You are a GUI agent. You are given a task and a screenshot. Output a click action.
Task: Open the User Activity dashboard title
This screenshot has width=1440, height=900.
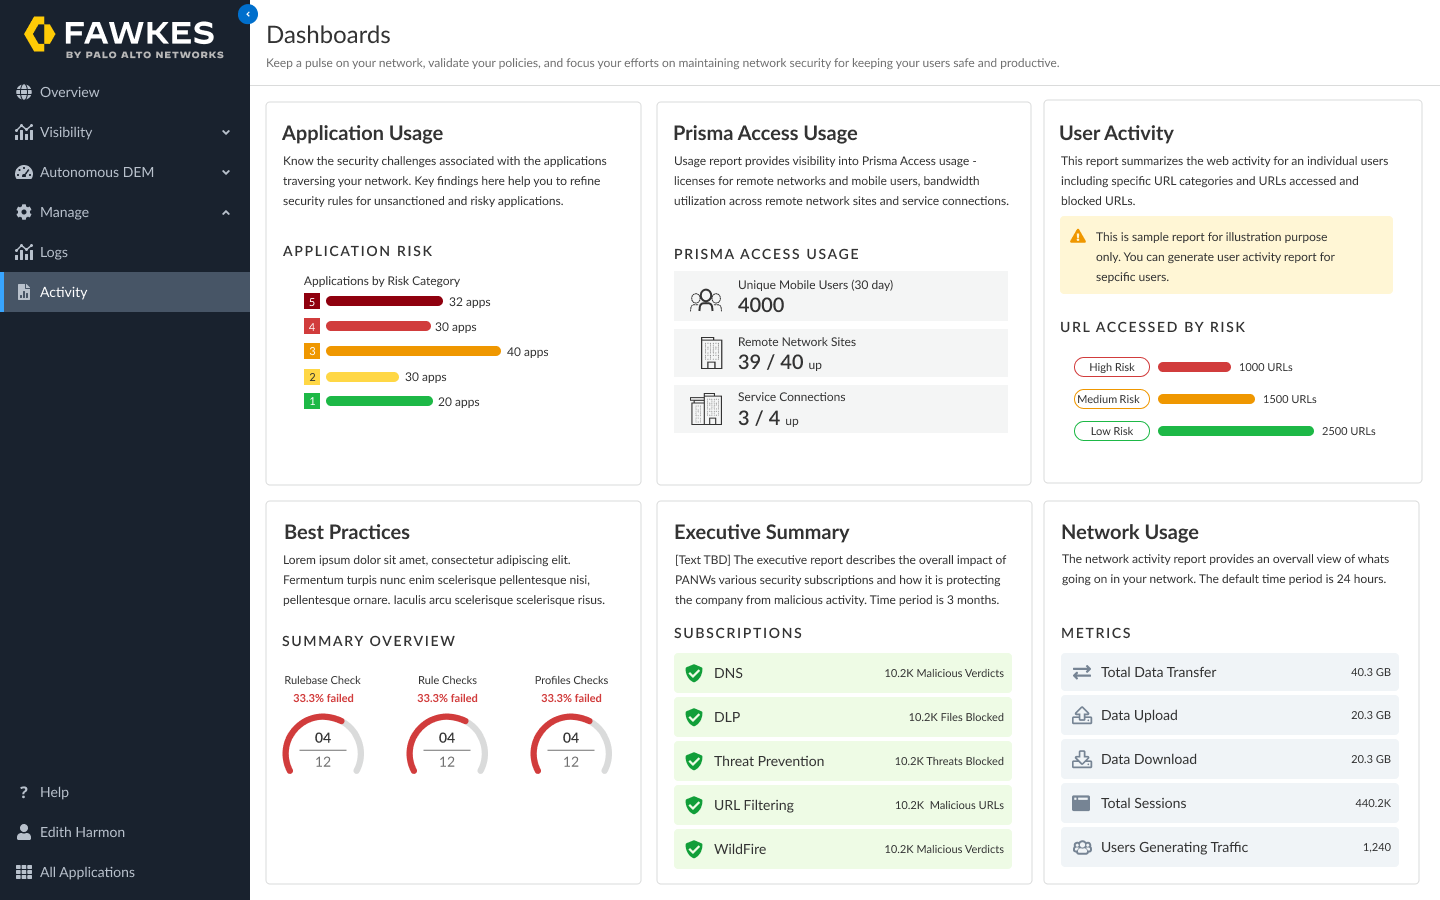tap(1116, 133)
